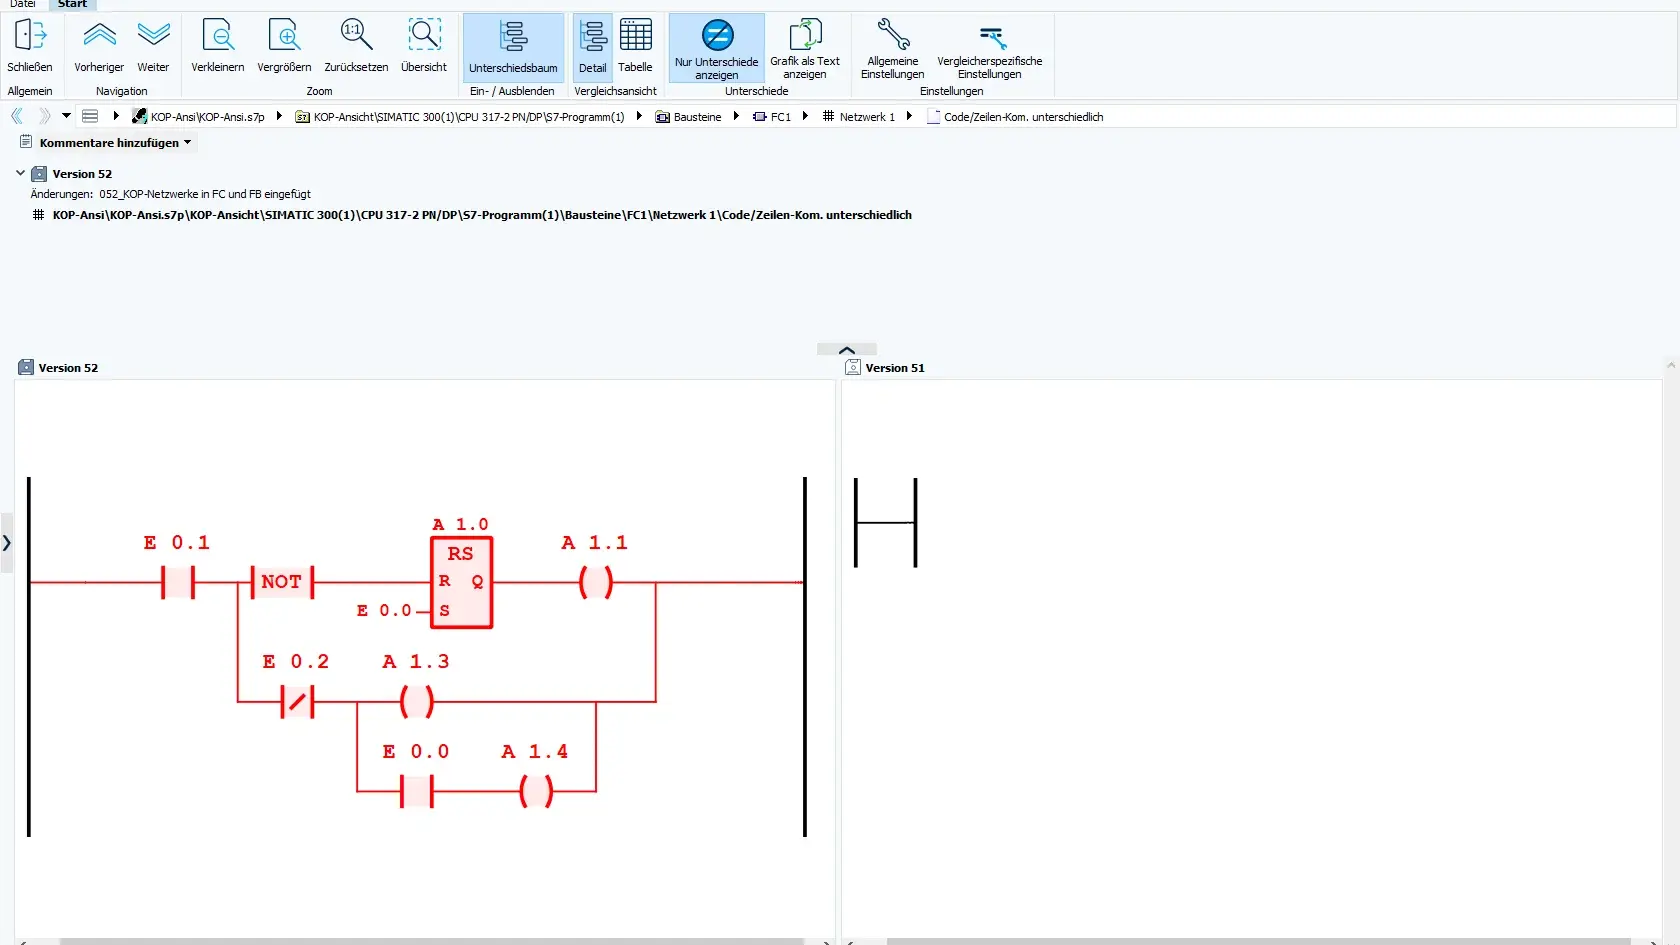Collapse the Version 52 tree node

tap(20, 173)
